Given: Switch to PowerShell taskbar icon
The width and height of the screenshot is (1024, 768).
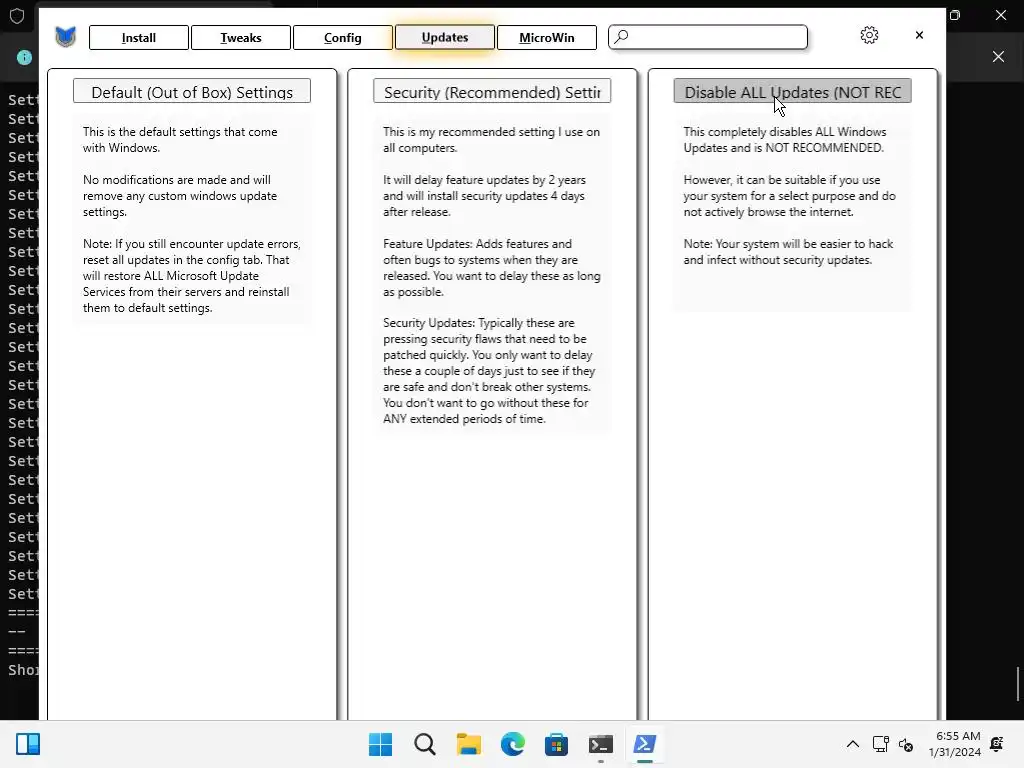Looking at the screenshot, I should click(645, 744).
